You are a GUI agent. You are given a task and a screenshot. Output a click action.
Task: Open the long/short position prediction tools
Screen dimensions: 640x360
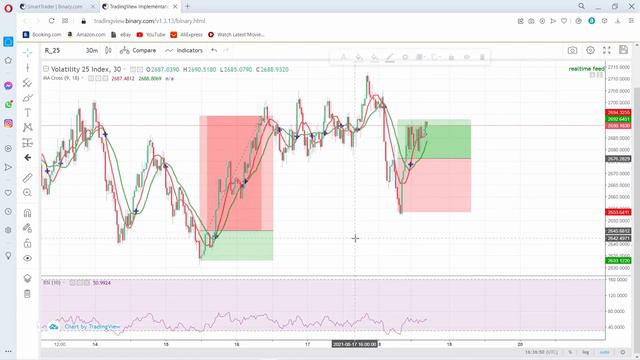(x=27, y=143)
